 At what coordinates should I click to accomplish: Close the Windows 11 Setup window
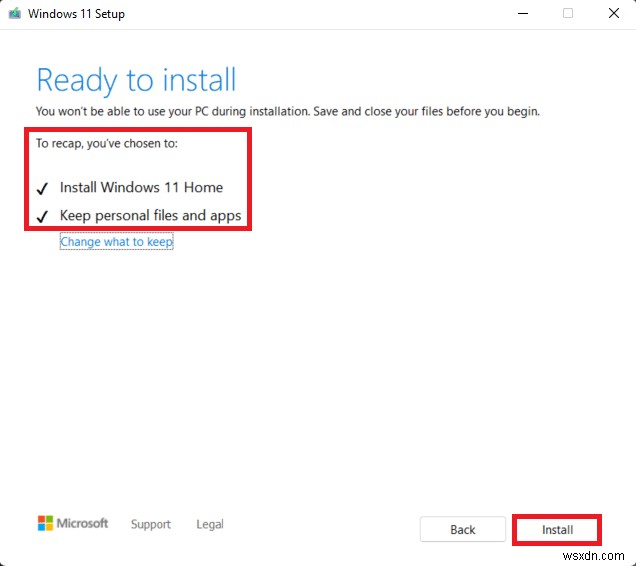(x=614, y=13)
